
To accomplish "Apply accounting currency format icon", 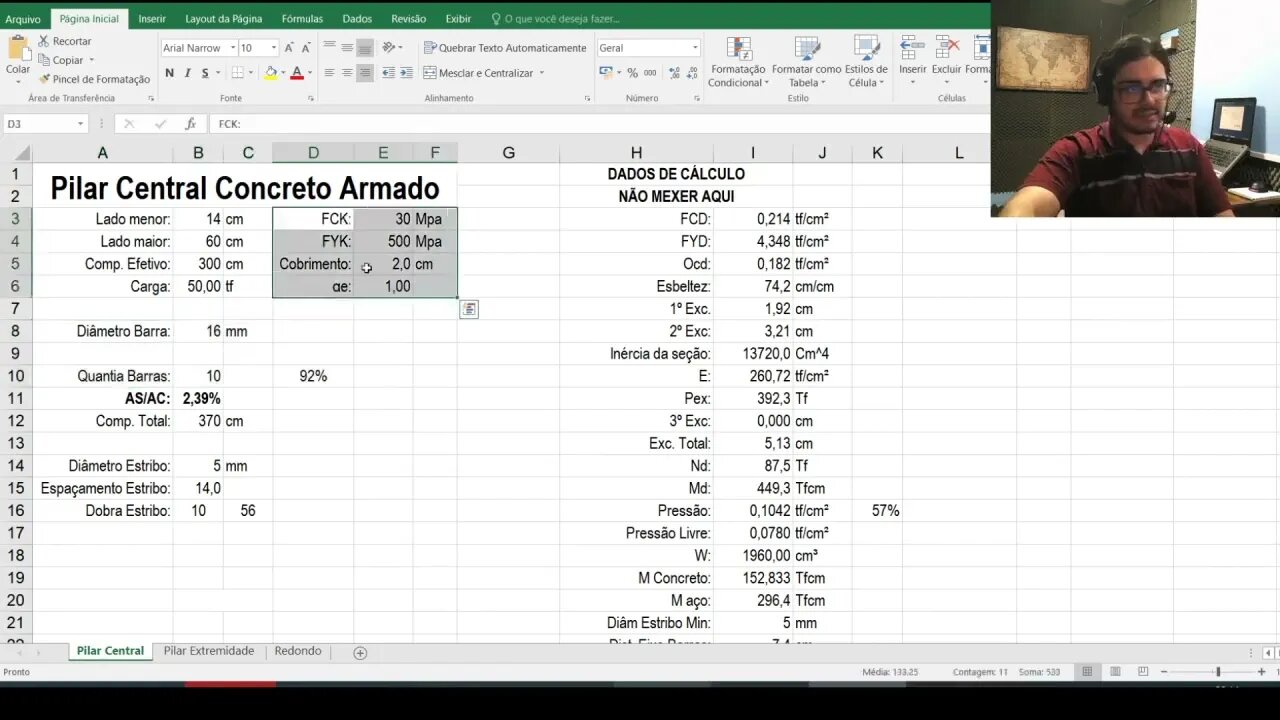I will [605, 73].
